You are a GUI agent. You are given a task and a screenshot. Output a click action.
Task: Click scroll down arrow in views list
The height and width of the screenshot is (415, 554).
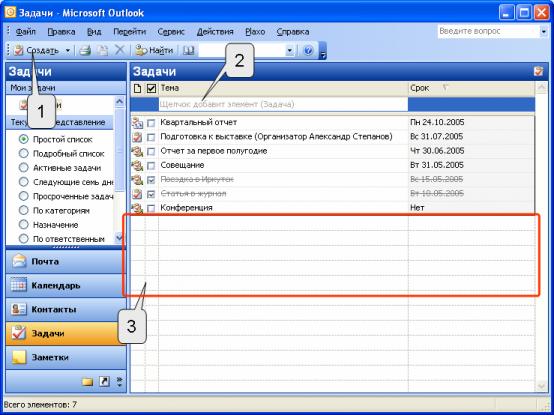pyautogui.click(x=119, y=238)
